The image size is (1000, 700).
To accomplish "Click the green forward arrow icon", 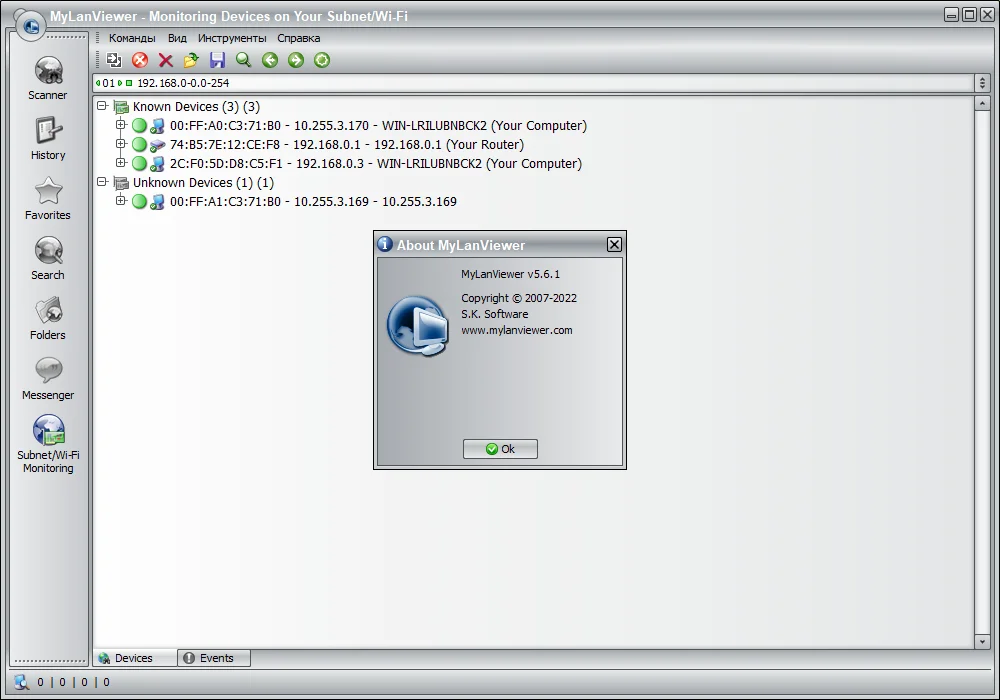I will point(296,60).
